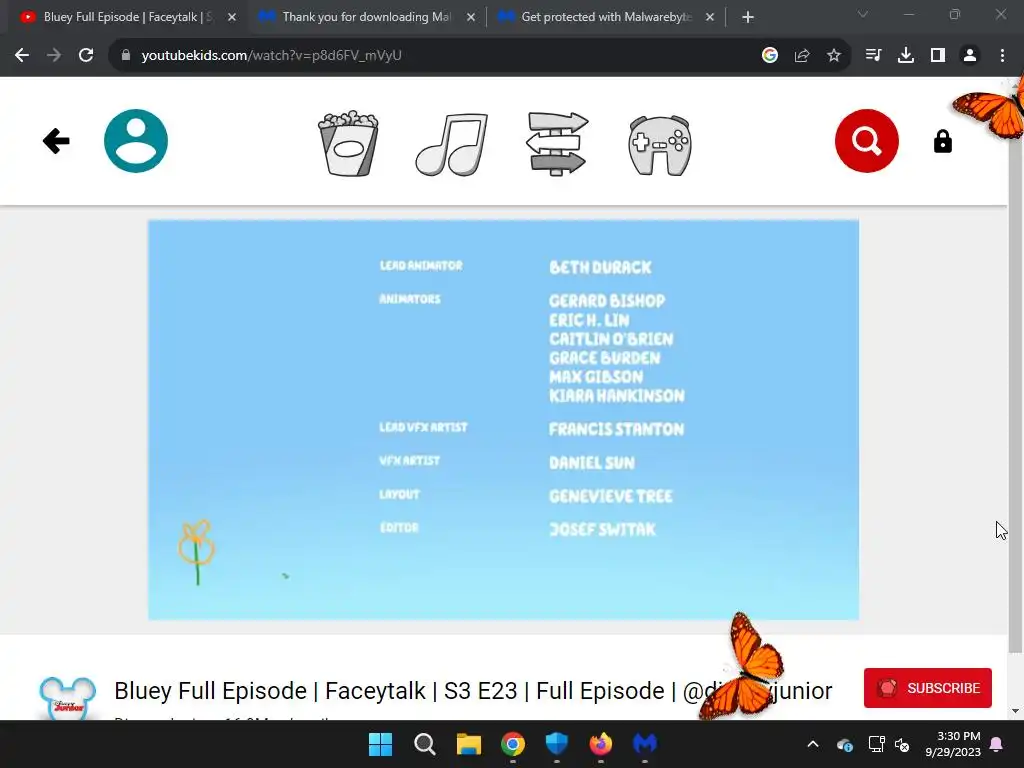
Task: Switch to the Bluey Full Episode tab
Action: (127, 17)
